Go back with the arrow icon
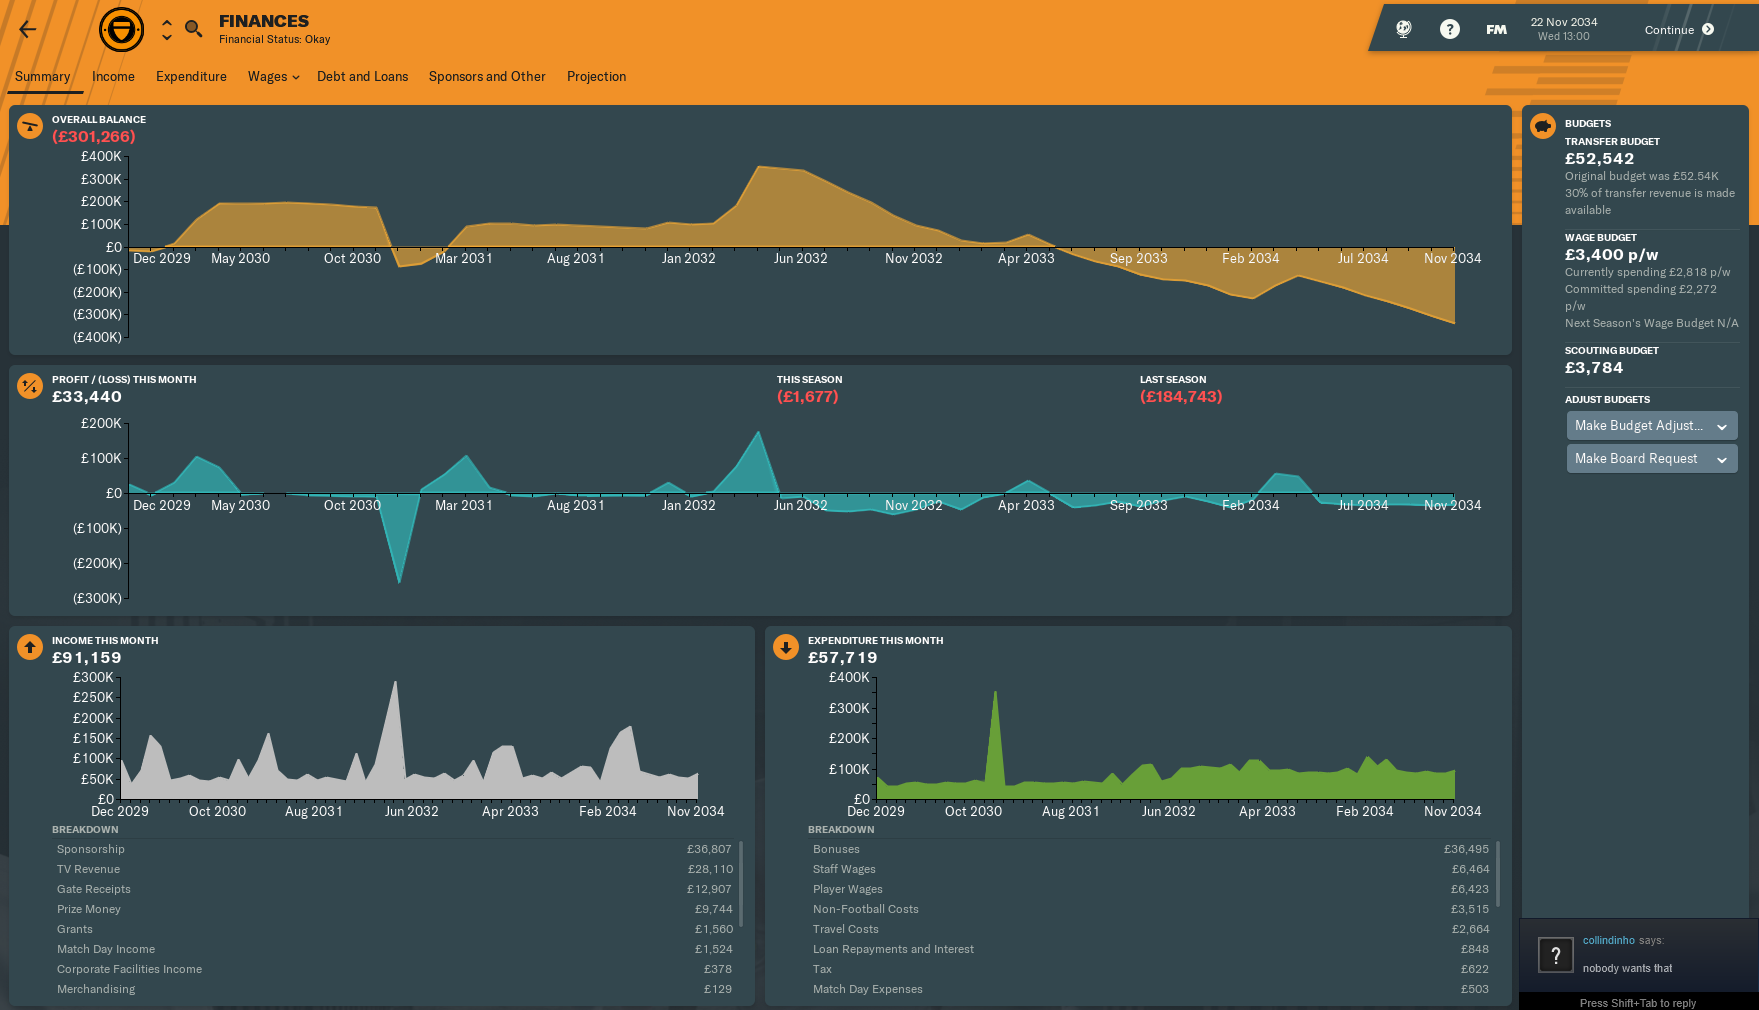The height and width of the screenshot is (1010, 1759). pos(28,29)
